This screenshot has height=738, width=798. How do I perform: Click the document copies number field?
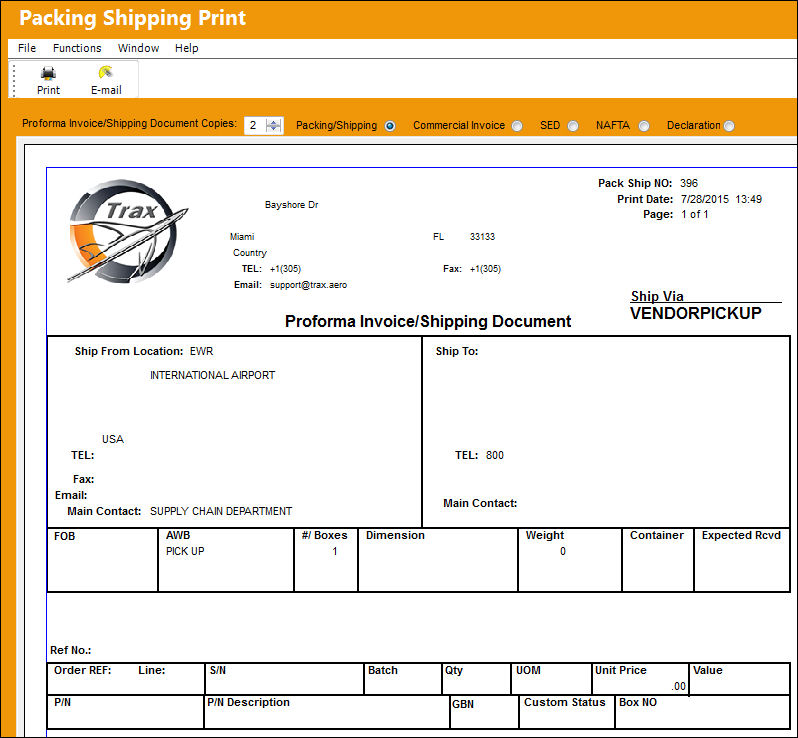(x=255, y=125)
